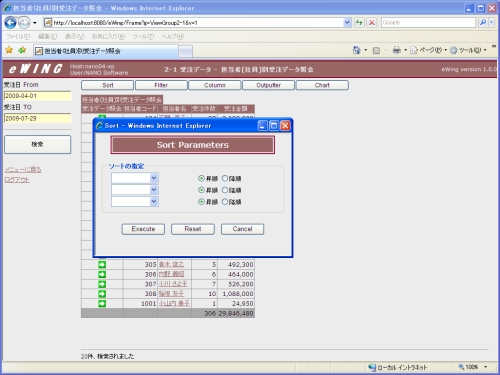This screenshot has height=375, width=500.
Task: Select descending radio for first sort key
Action: (225, 178)
